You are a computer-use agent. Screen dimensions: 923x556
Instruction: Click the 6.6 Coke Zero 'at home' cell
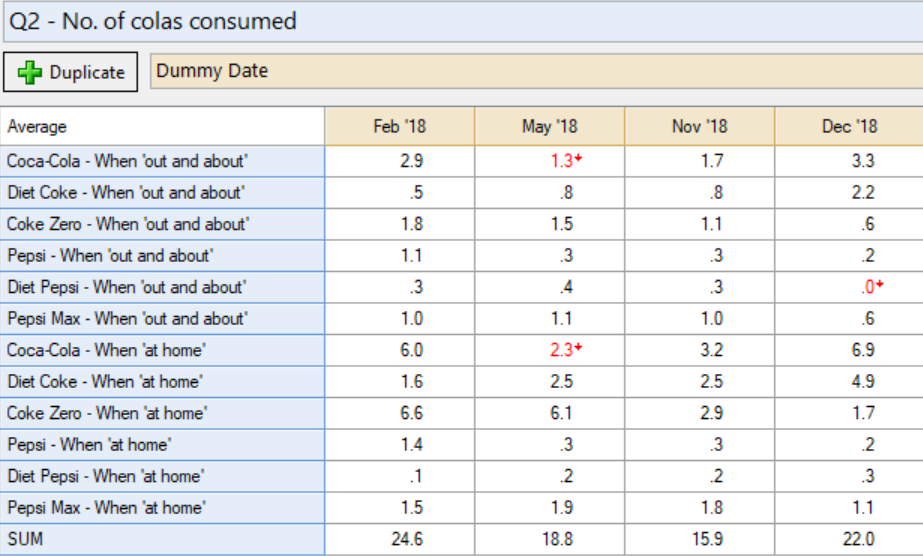tap(410, 413)
